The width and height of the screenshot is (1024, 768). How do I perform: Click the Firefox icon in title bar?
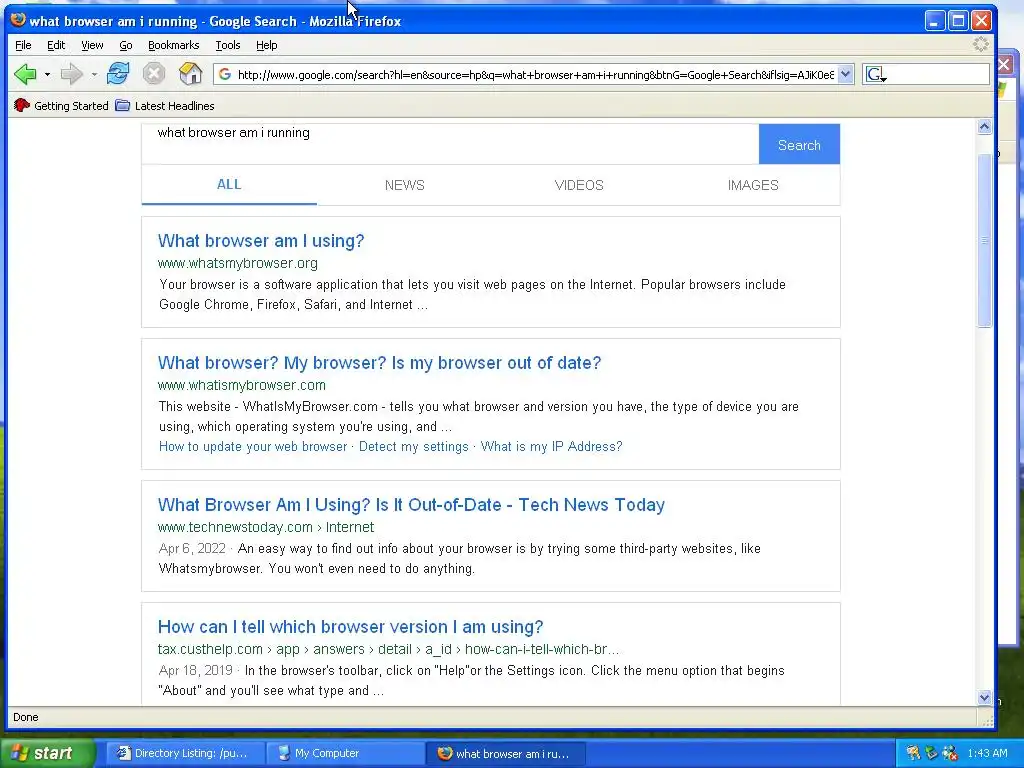18,20
